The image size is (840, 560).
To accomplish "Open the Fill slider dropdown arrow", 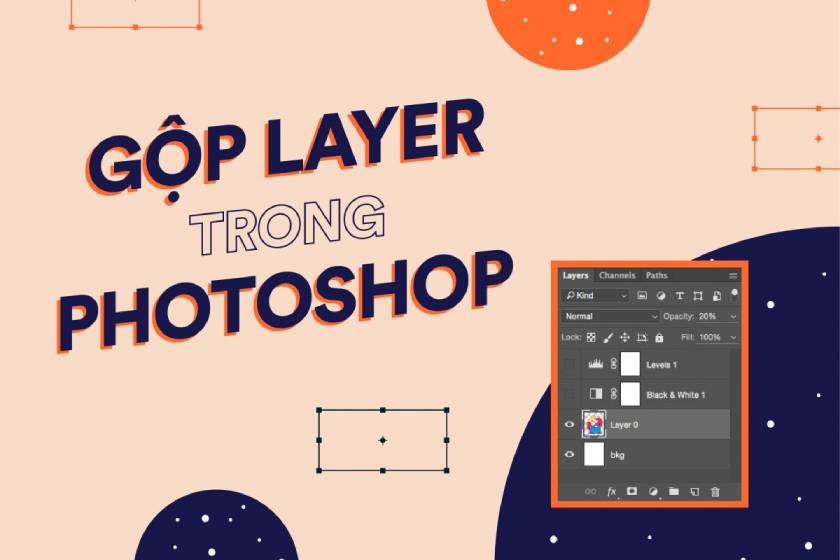I will pyautogui.click(x=733, y=338).
